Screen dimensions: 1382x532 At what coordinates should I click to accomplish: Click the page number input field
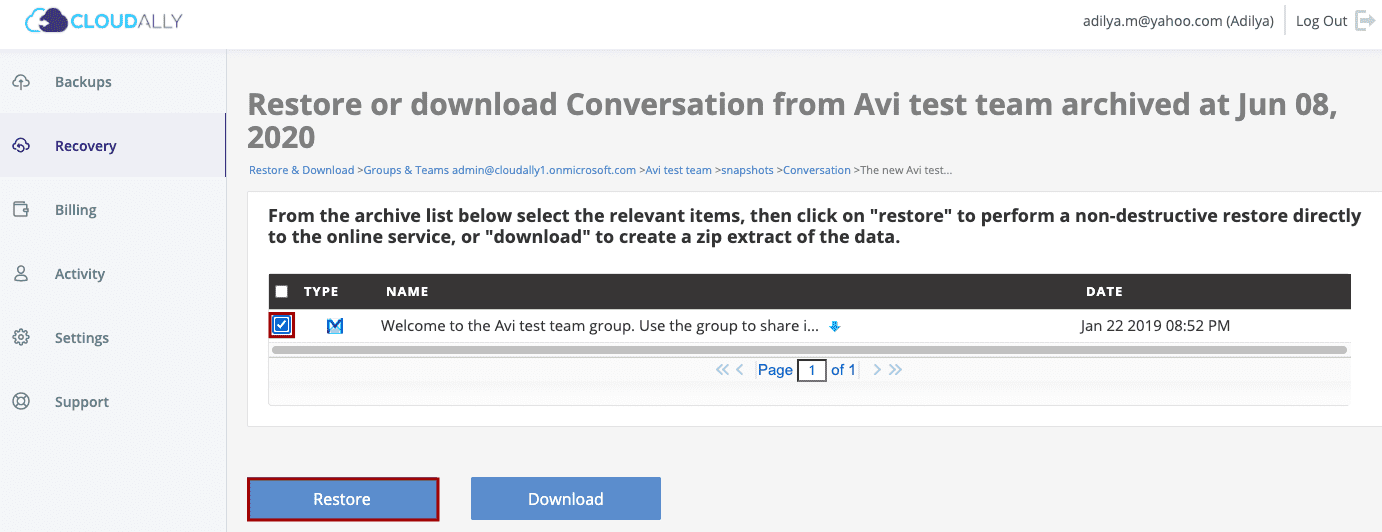[812, 370]
